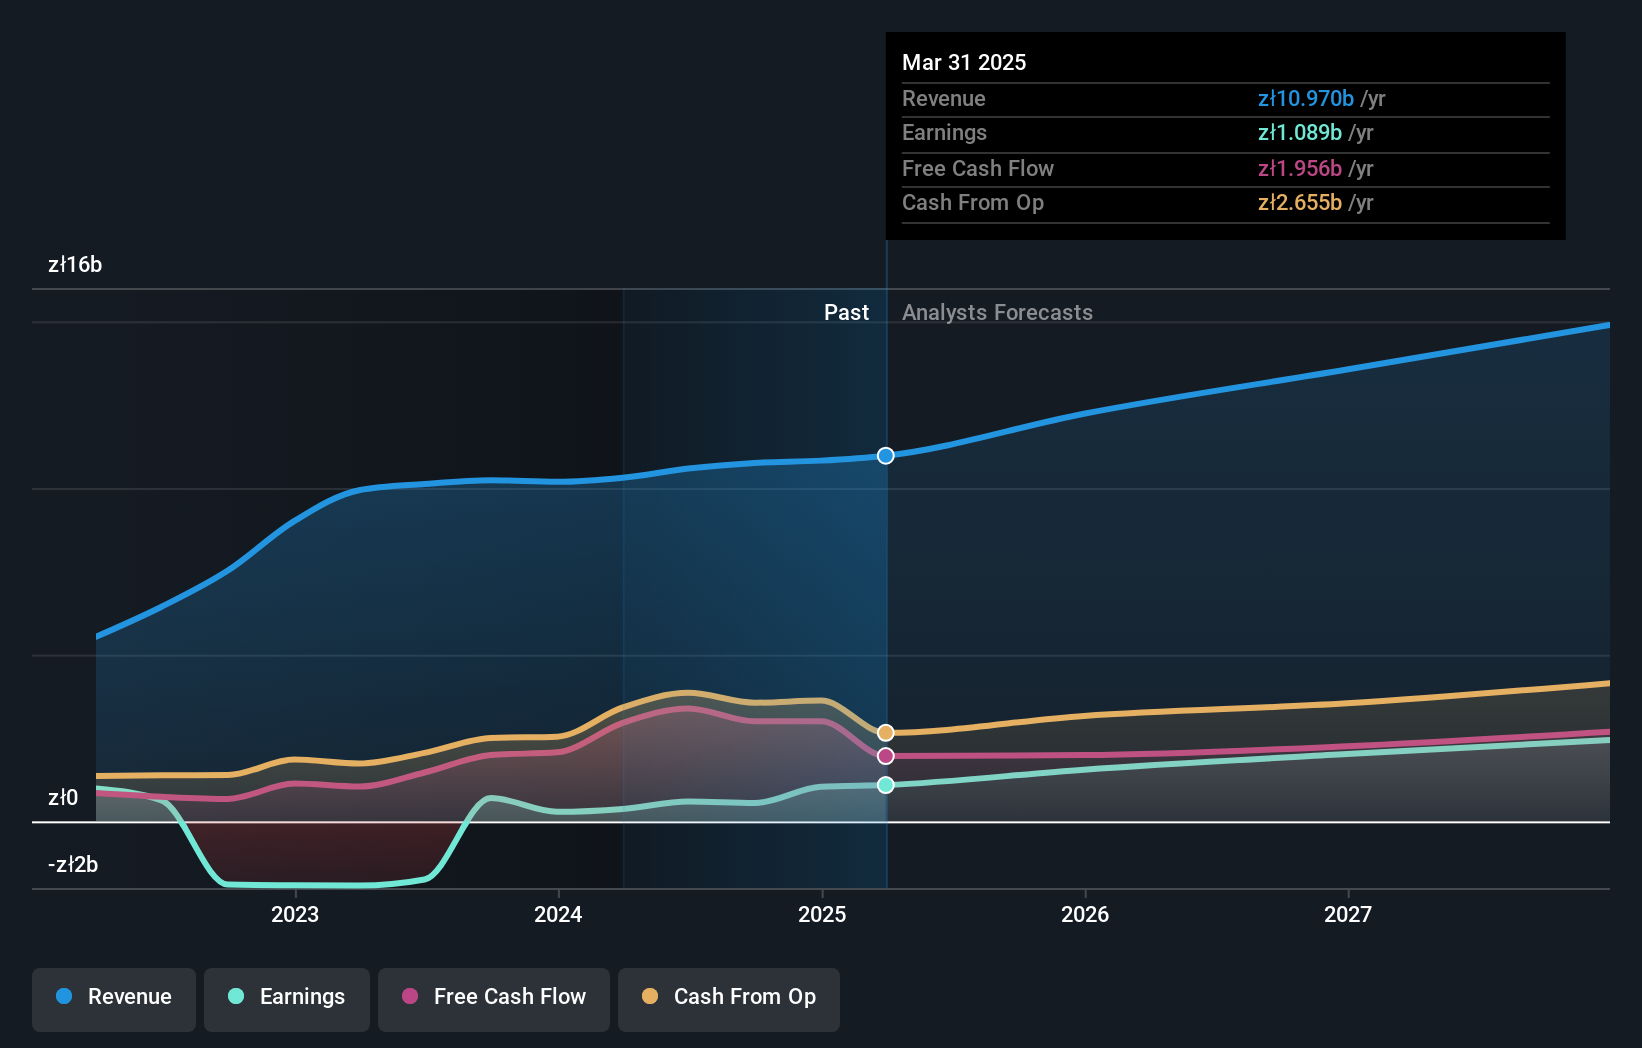This screenshot has width=1642, height=1048.
Task: Click the zł1.089b earnings value
Action: point(1299,133)
